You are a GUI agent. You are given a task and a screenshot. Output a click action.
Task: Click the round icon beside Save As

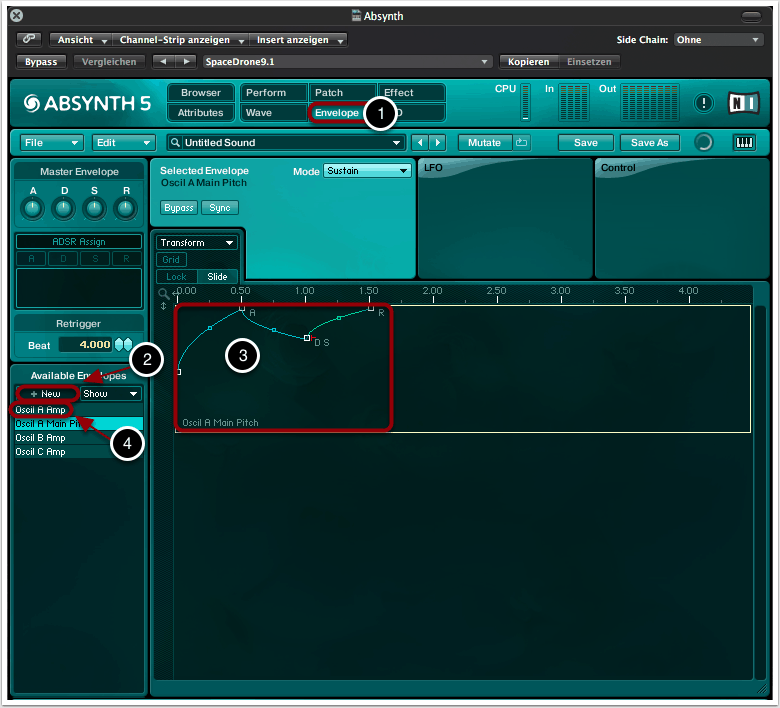click(704, 142)
